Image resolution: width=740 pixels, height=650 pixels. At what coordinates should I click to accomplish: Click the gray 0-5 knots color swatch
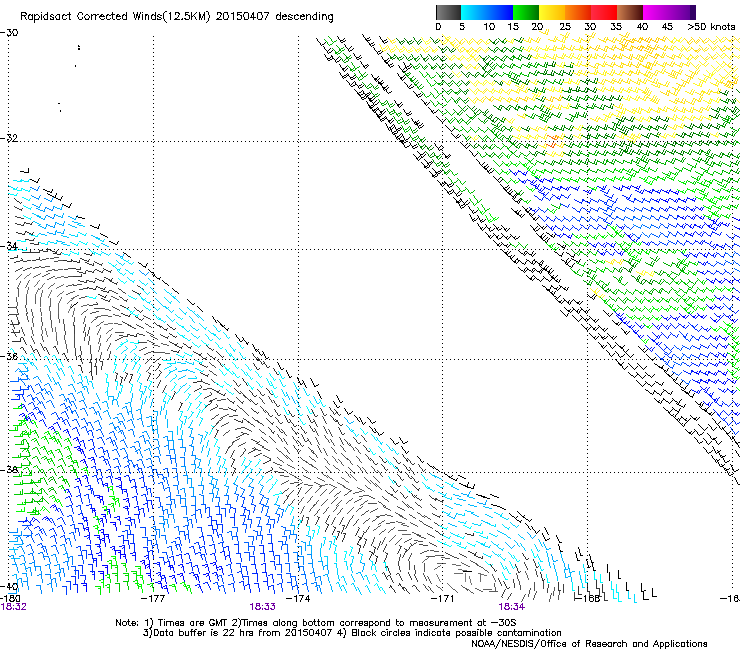448,12
